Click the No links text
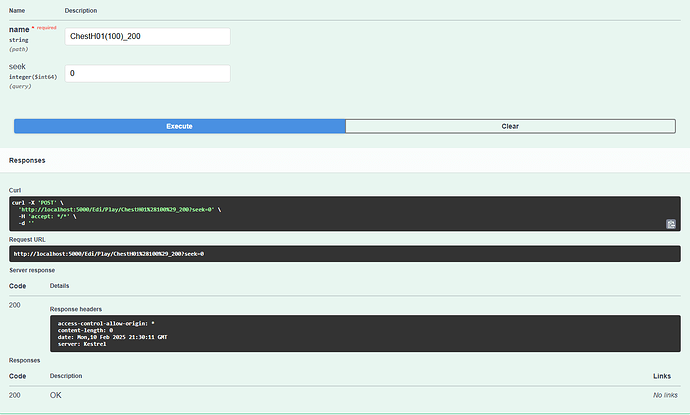 (x=665, y=395)
